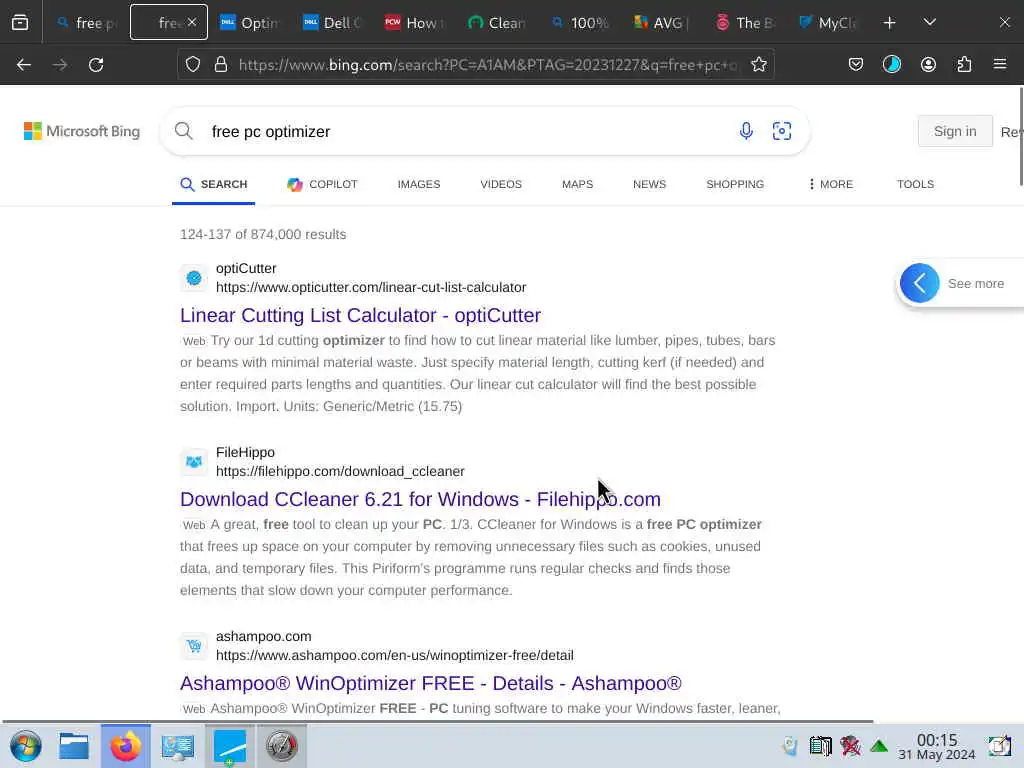
Task: Click the Firefox taskbar icon
Action: (125, 746)
